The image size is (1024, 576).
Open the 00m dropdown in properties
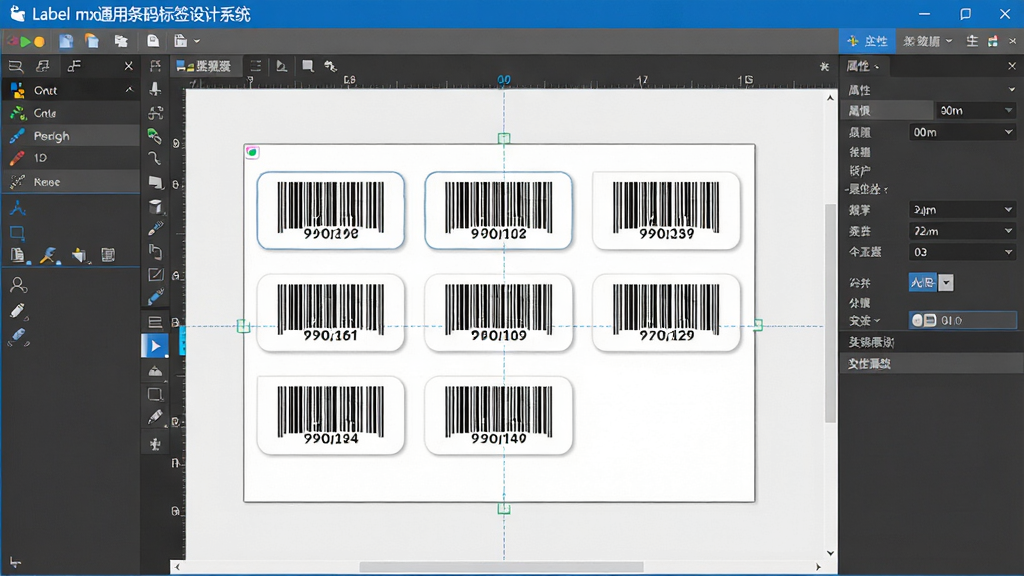963,132
